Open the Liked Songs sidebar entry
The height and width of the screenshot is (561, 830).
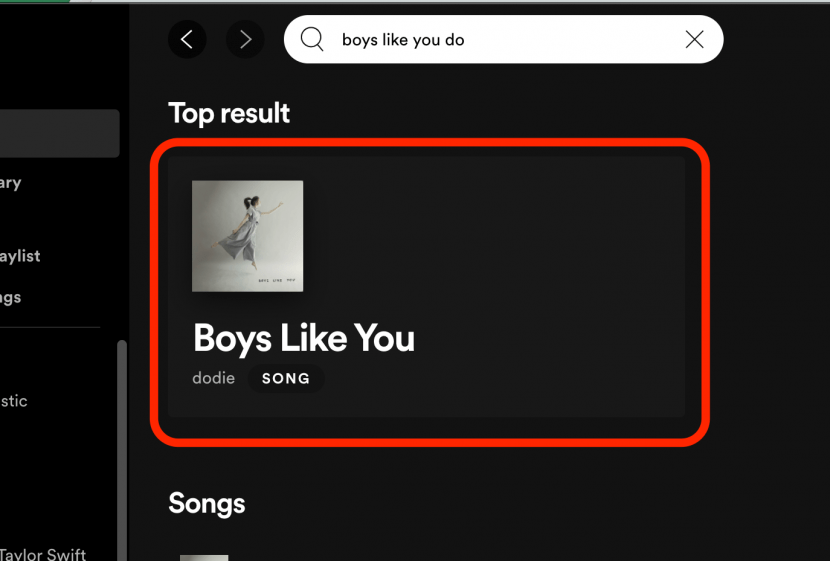pyautogui.click(x=11, y=297)
